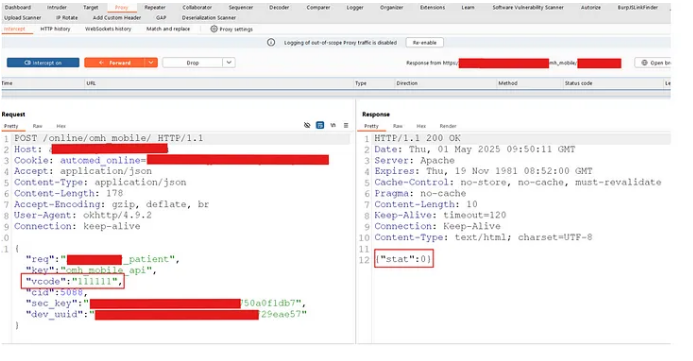Screen dimensions: 693x361
Task: Select the IP Rotate tab
Action: [x=67, y=18]
